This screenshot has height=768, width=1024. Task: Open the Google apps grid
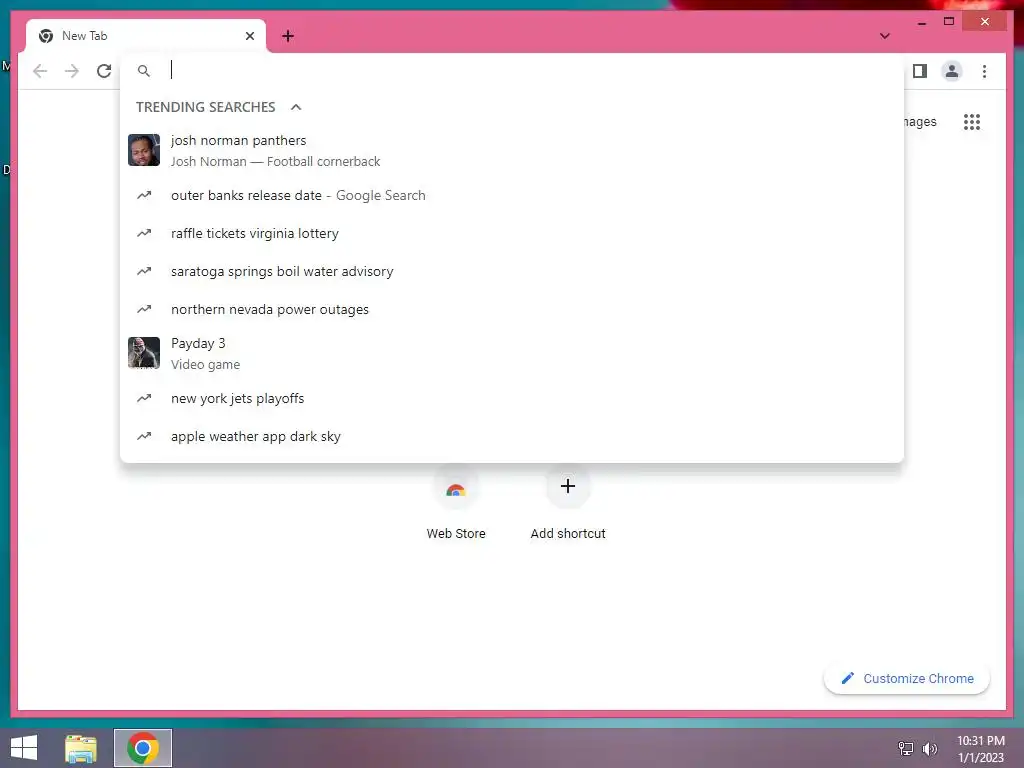972,121
